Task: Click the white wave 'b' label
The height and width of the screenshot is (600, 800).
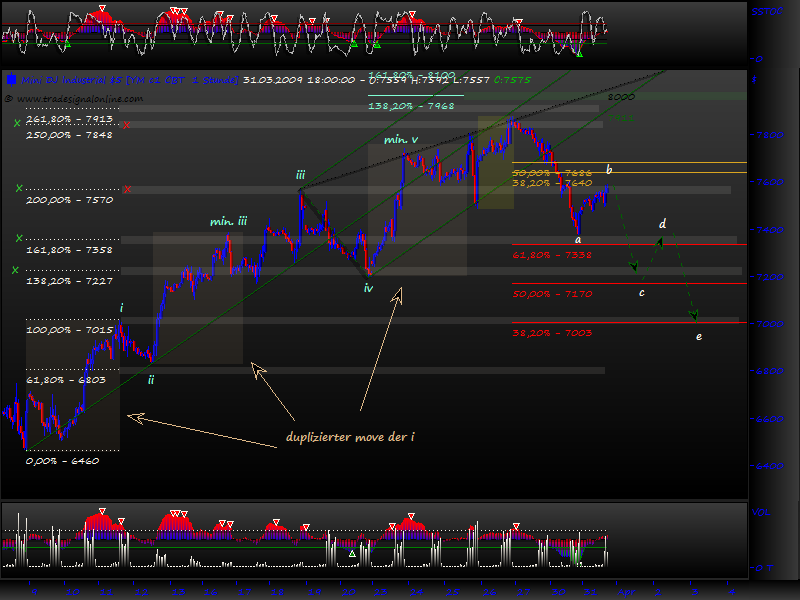Action: pos(609,169)
